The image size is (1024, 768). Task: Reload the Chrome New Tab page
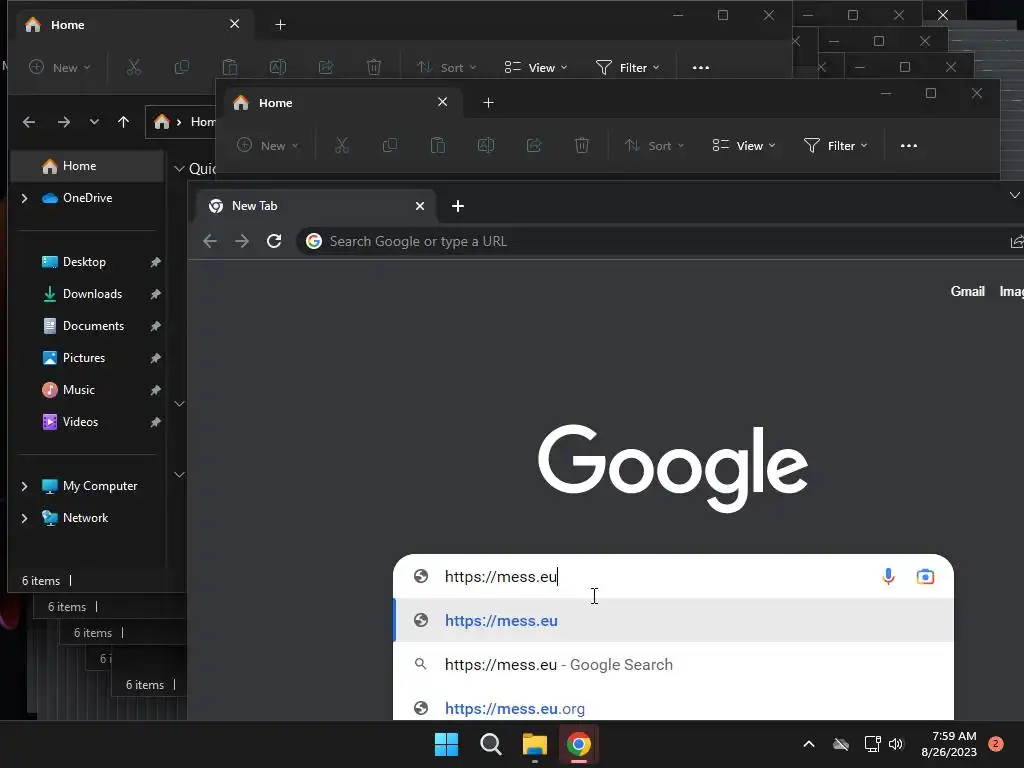pos(274,241)
